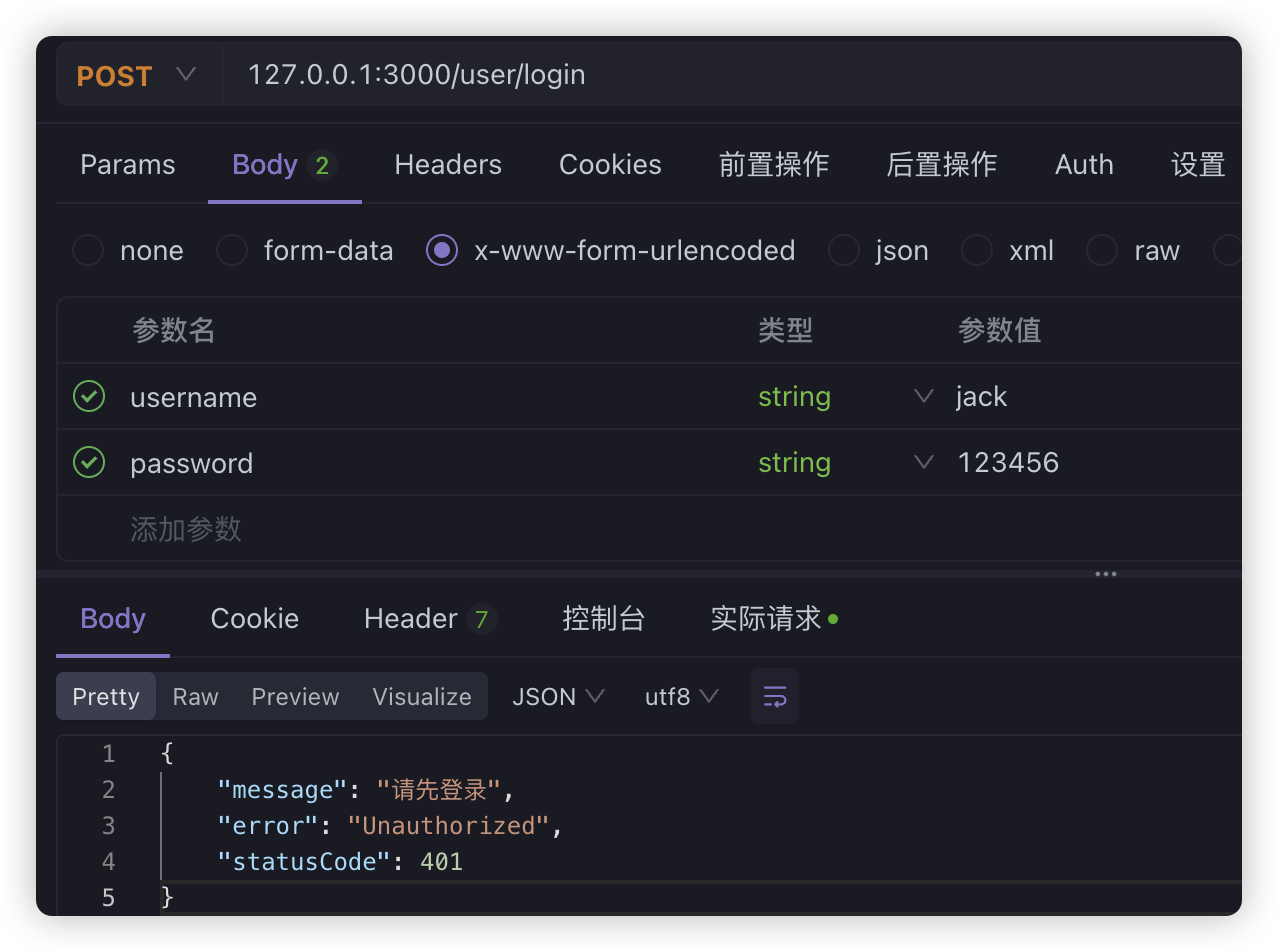The image size is (1278, 952).
Task: Uncheck the password parameter checkbox
Action: [89, 463]
